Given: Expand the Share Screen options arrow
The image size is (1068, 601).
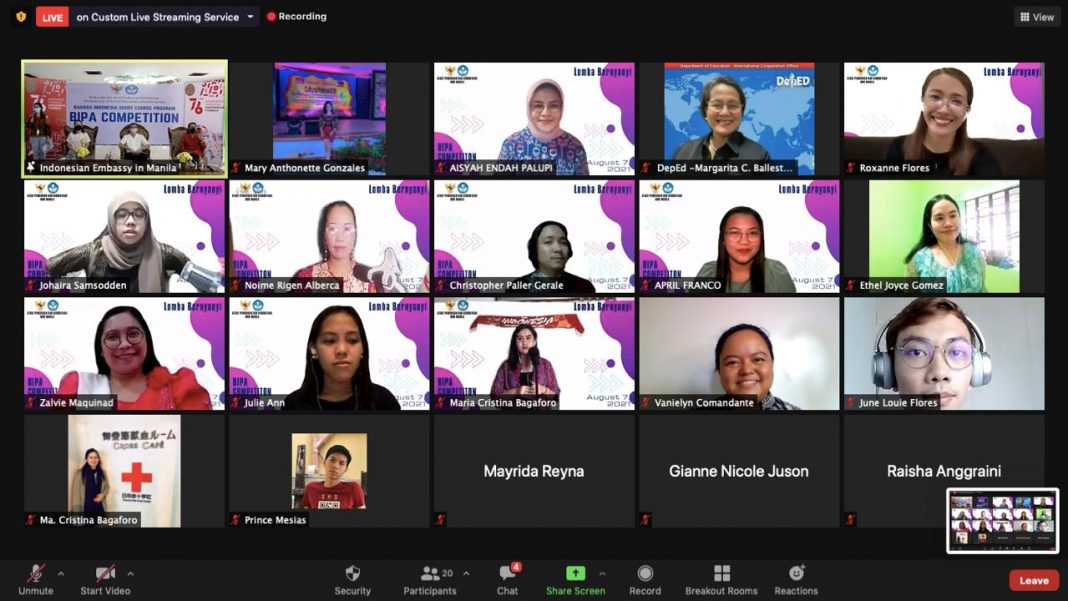Looking at the screenshot, I should pos(602,574).
